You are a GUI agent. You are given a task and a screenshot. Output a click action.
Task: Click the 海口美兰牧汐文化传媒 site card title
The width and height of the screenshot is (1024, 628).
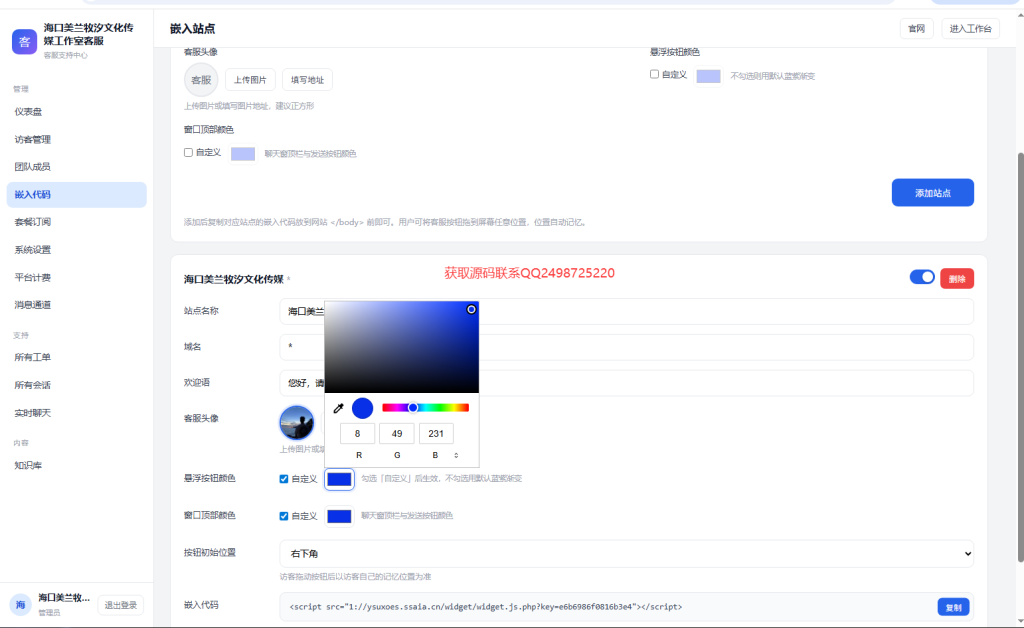point(234,279)
